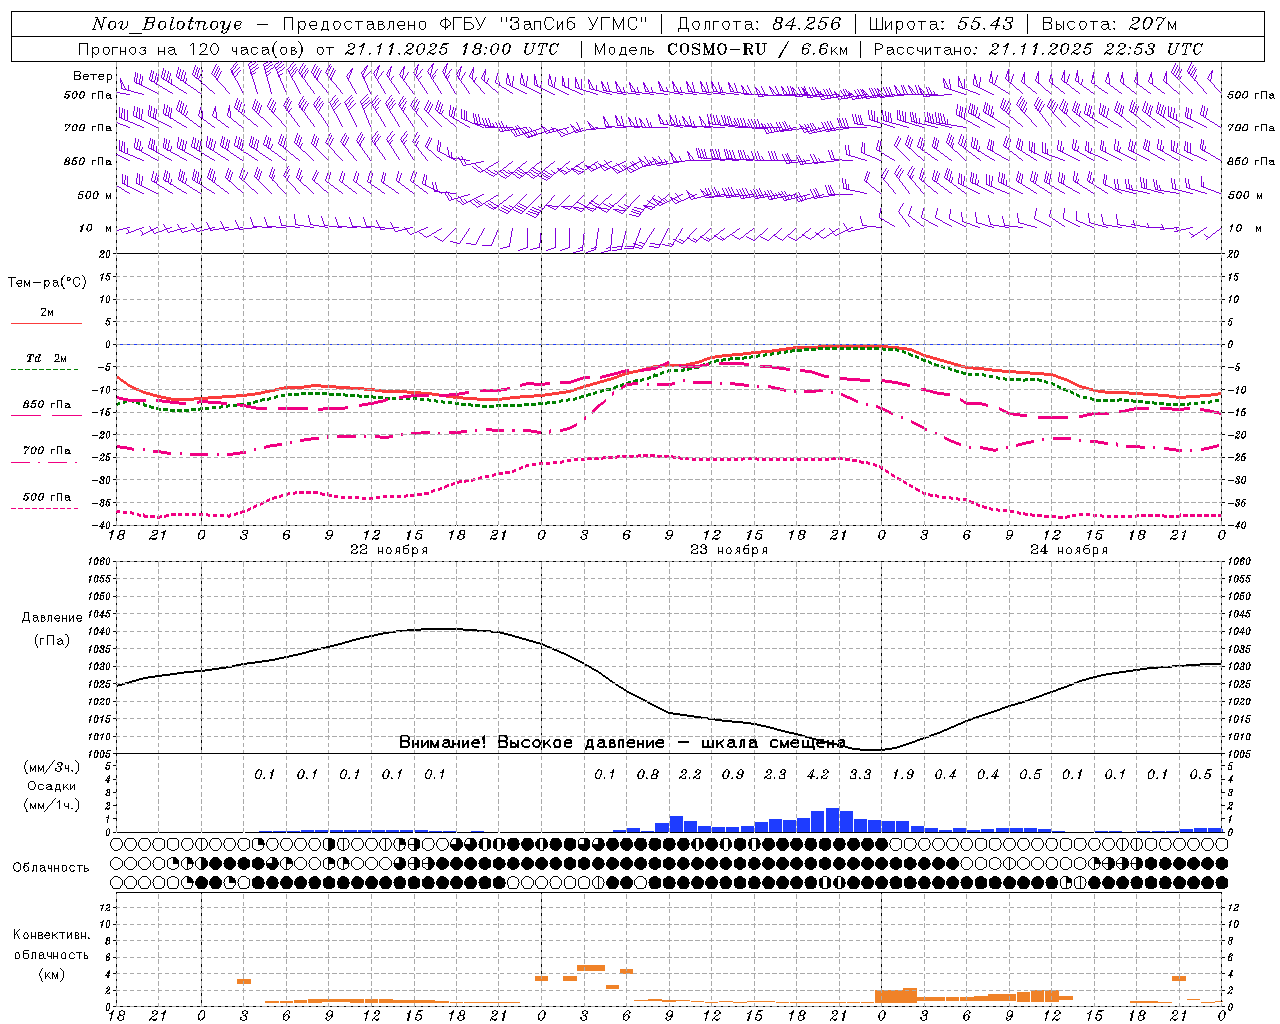
Task: Click the Nov_Bolotnoye station title
Action: coord(167,24)
